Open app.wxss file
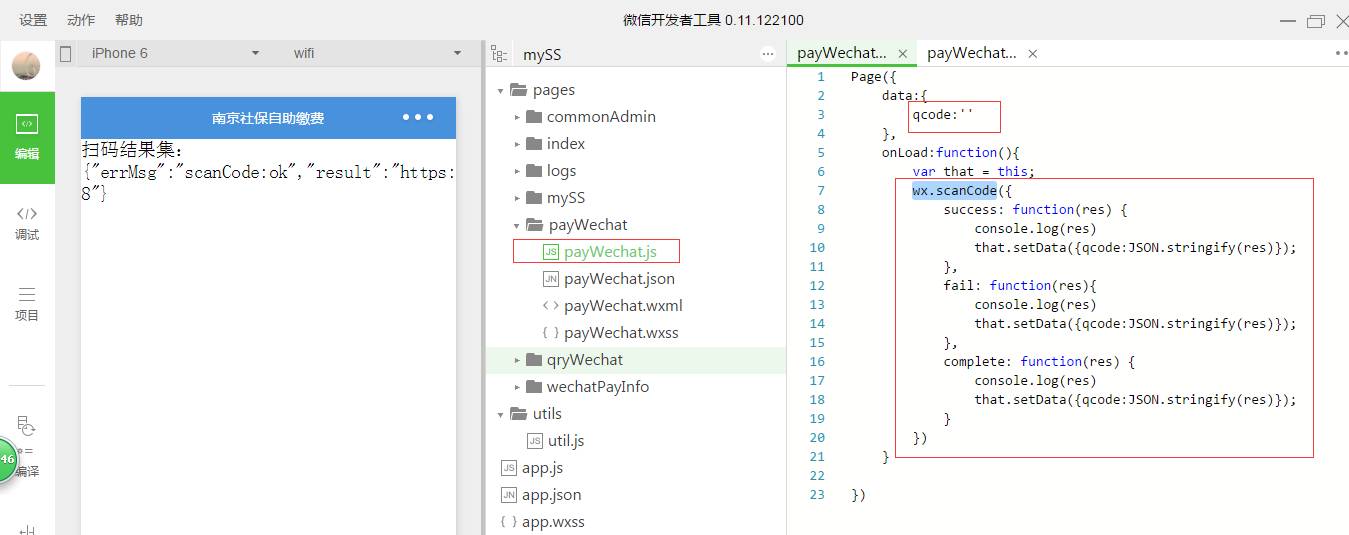This screenshot has height=535, width=1349. 553,522
